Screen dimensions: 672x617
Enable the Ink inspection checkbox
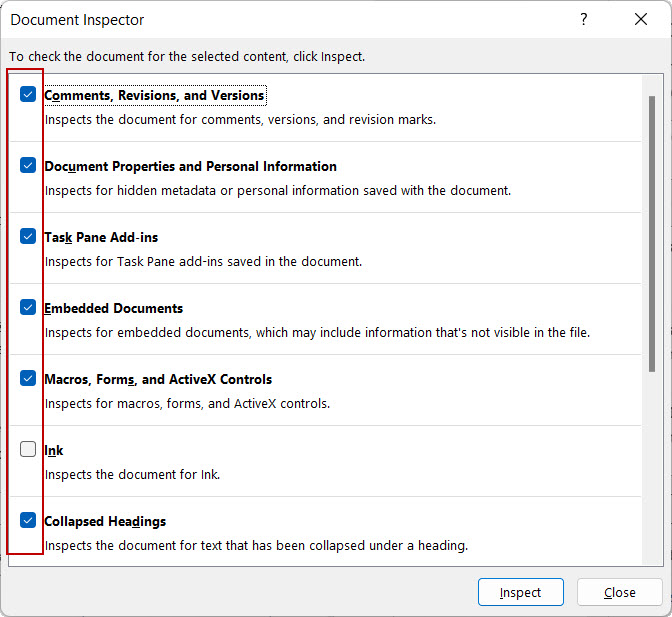(28, 450)
